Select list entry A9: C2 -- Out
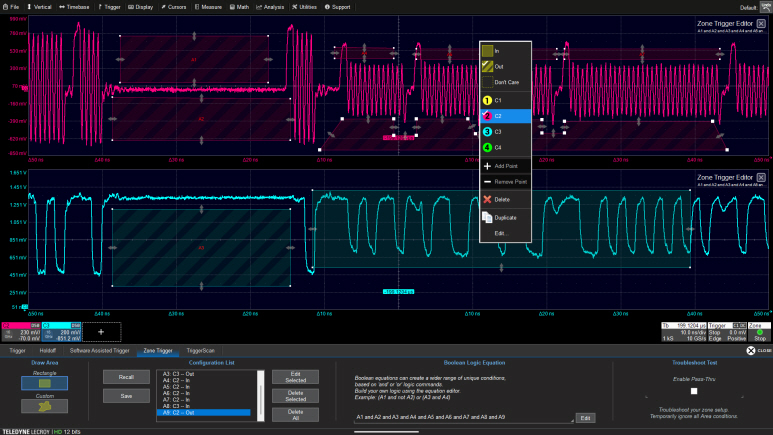 click(205, 412)
